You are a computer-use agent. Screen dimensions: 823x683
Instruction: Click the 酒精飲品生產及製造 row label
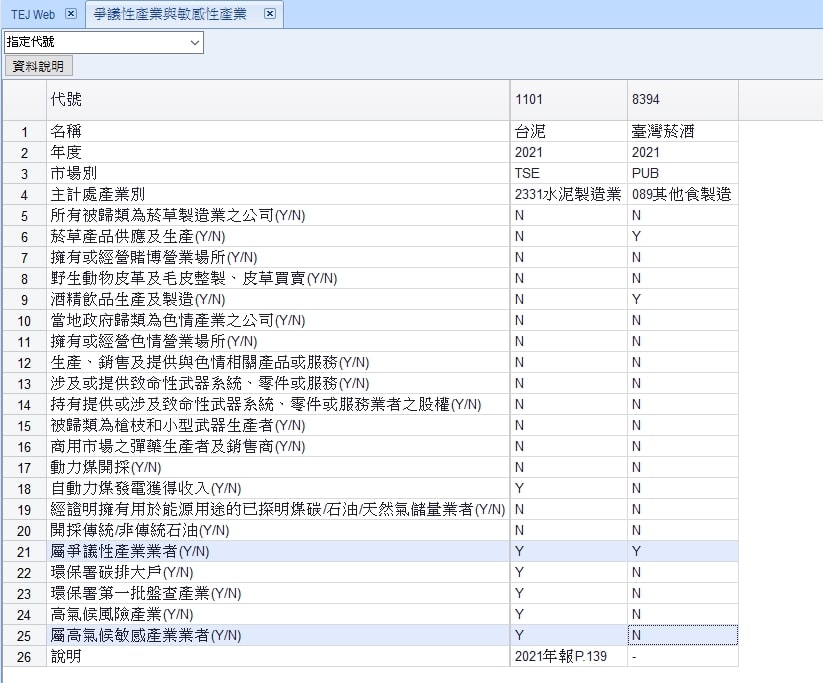pyautogui.click(x=277, y=299)
